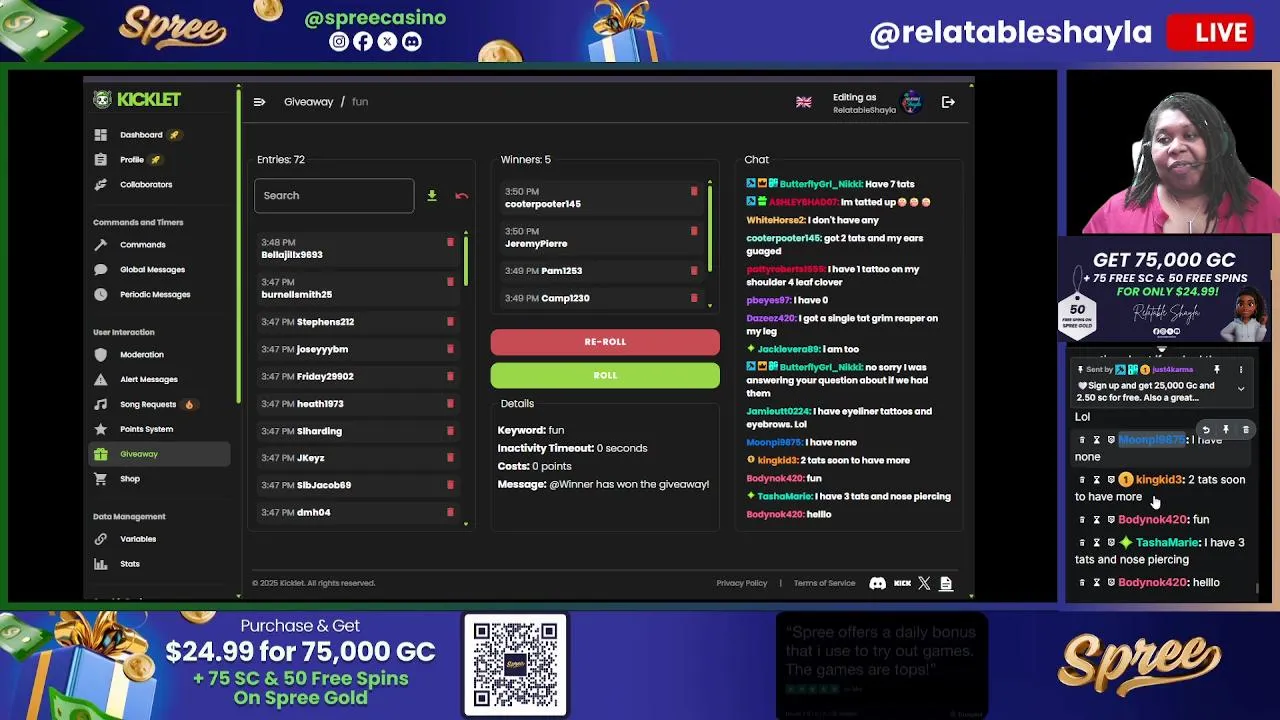Click the Discord icon in footer
The height and width of the screenshot is (720, 1280).
(x=877, y=583)
